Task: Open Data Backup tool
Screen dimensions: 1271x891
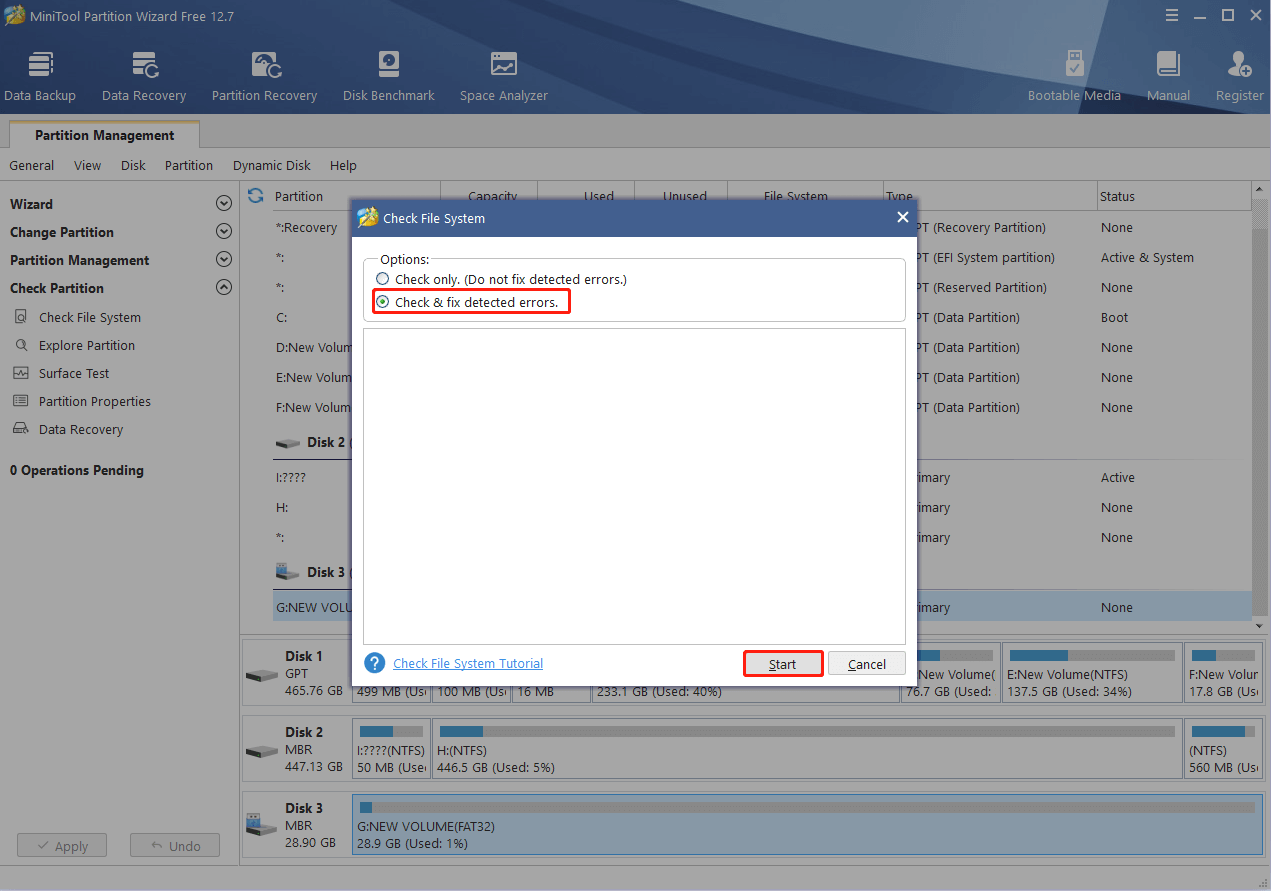Action: [40, 77]
